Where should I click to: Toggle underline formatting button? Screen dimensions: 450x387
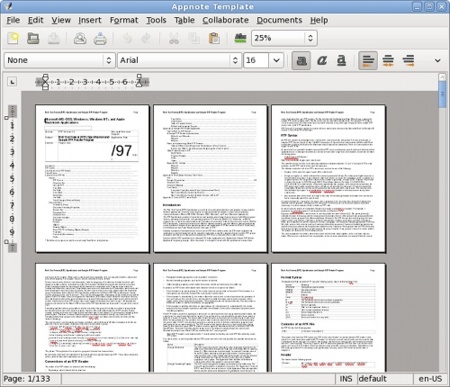341,60
